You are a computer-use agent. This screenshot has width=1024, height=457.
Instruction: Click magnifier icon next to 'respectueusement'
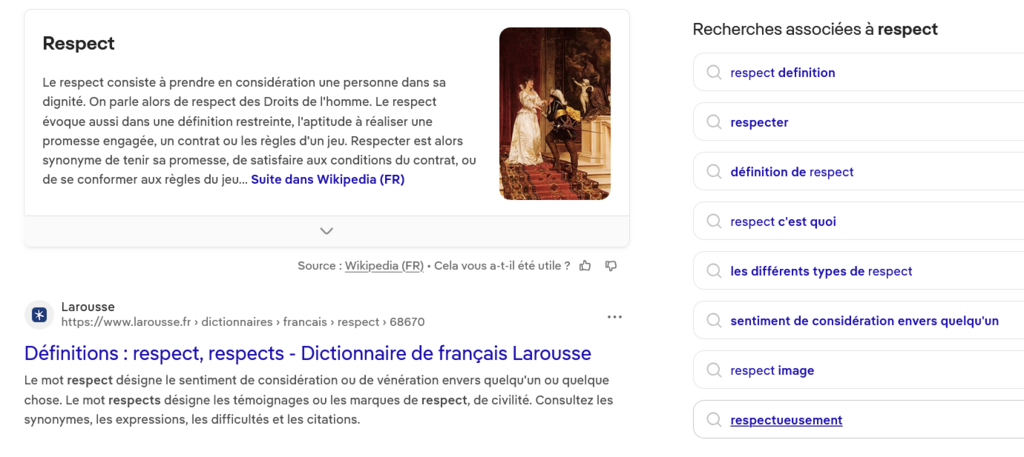point(713,420)
